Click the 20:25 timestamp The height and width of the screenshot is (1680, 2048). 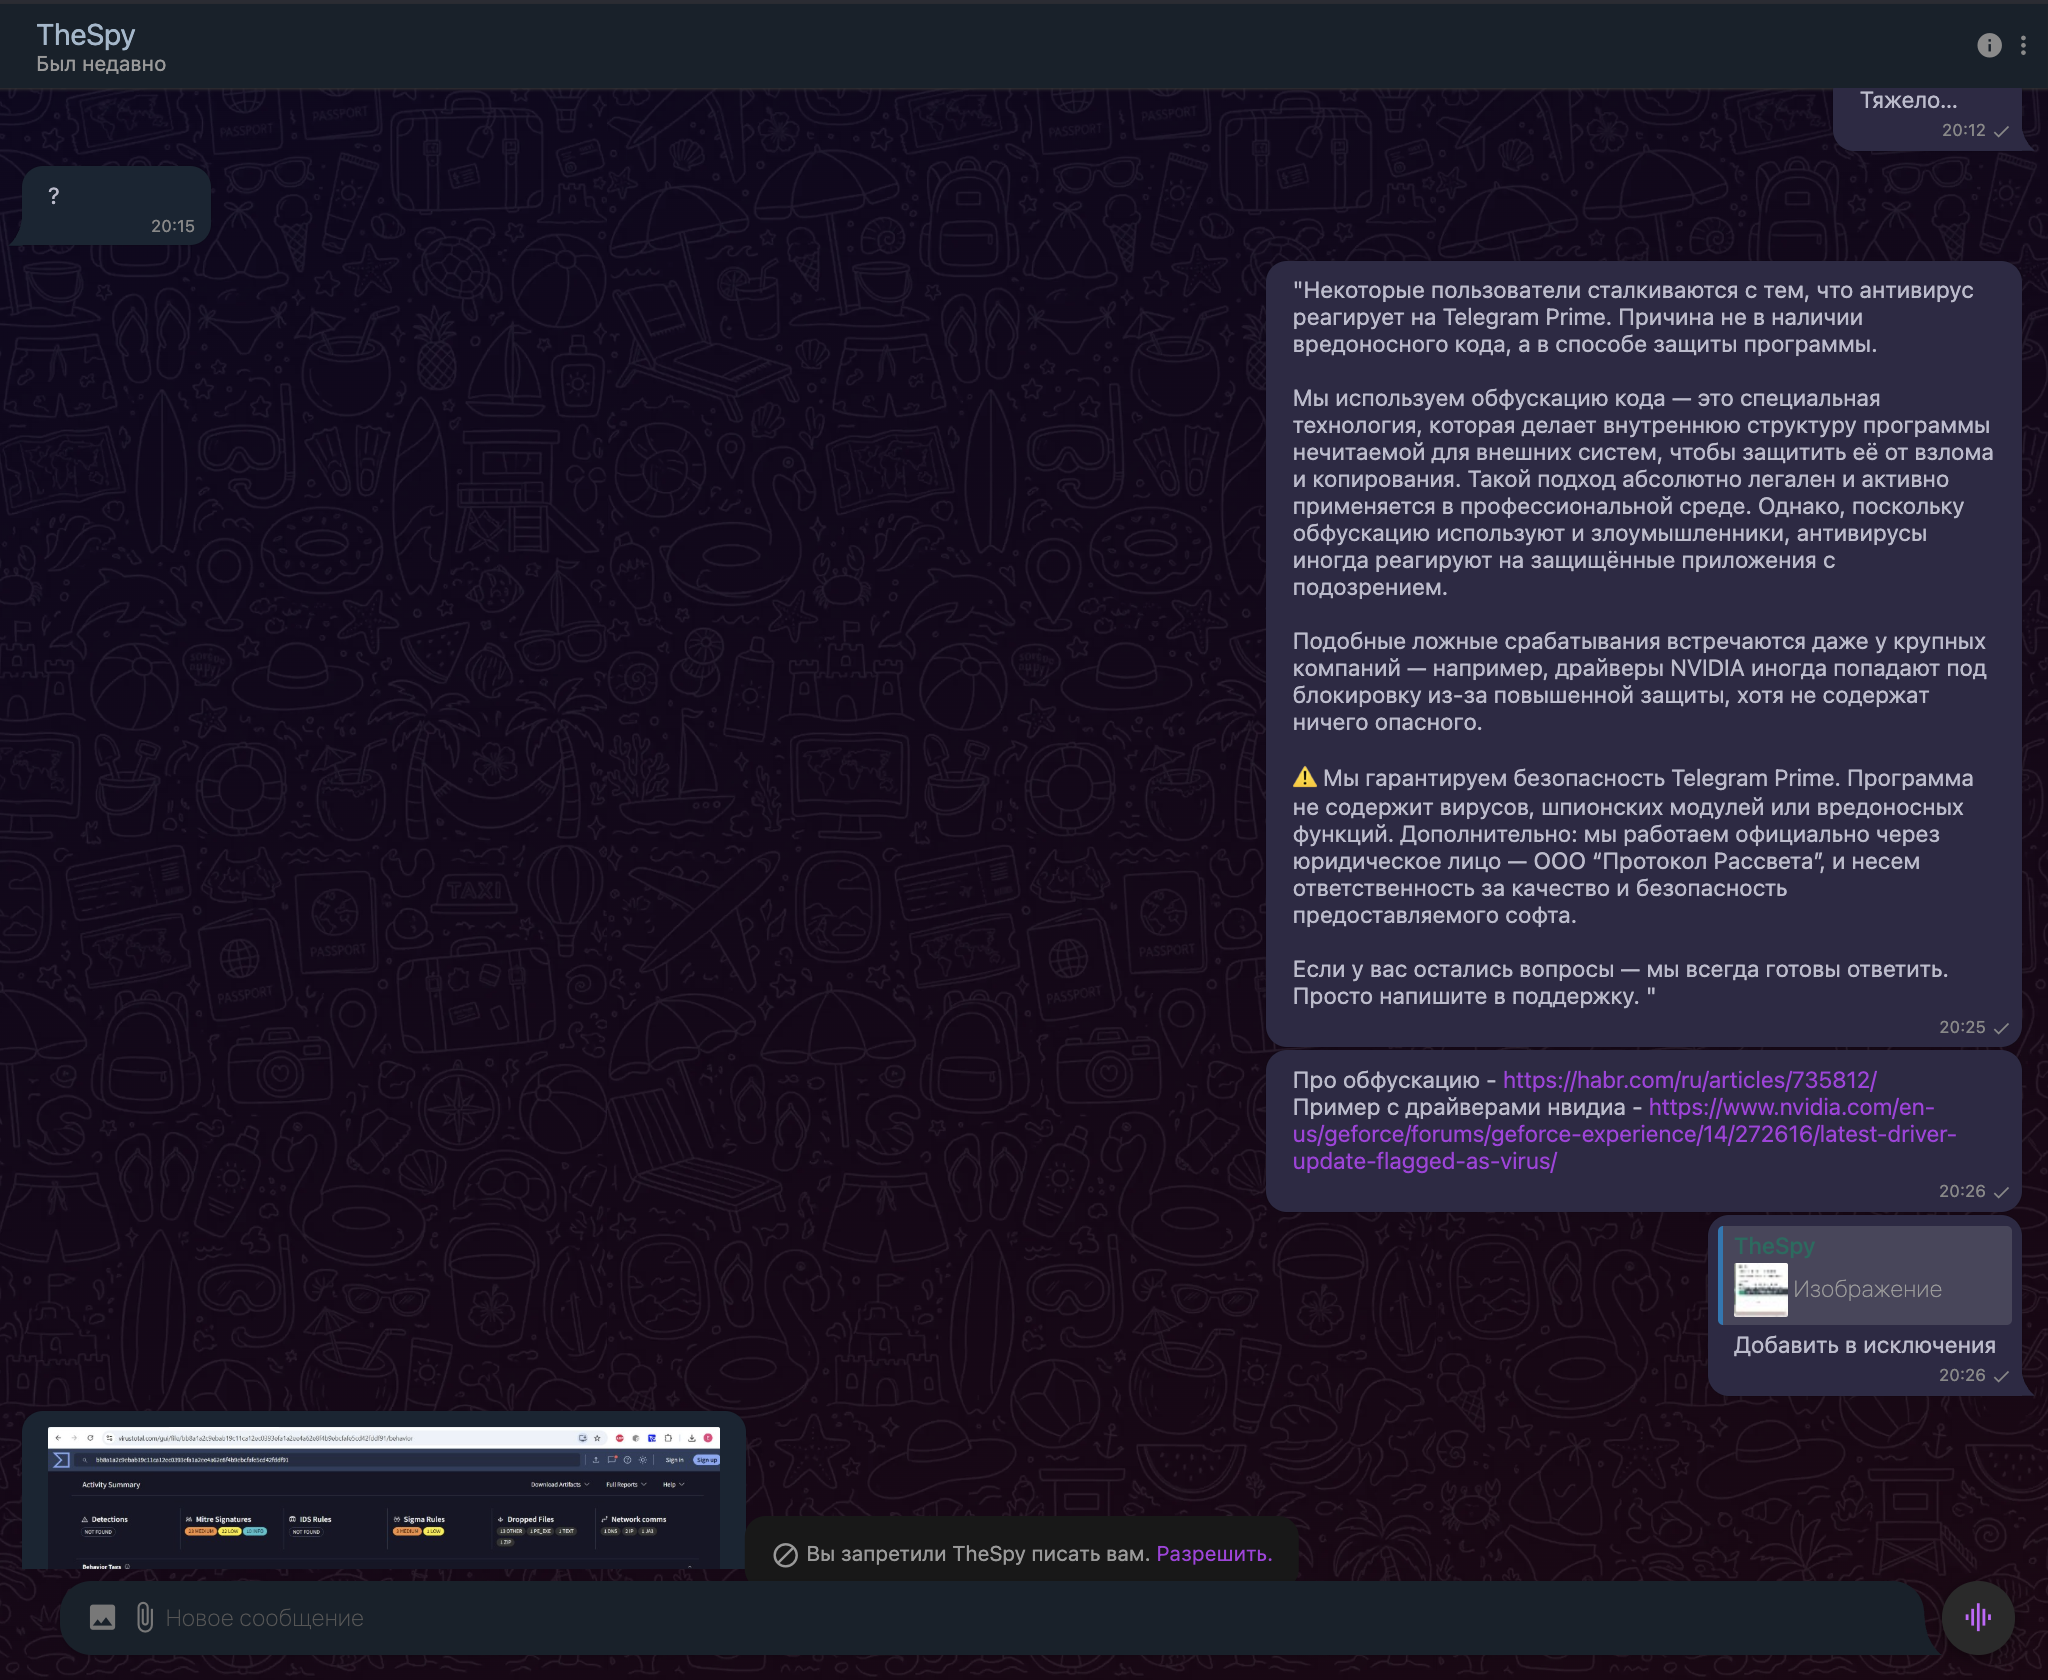(1962, 1027)
